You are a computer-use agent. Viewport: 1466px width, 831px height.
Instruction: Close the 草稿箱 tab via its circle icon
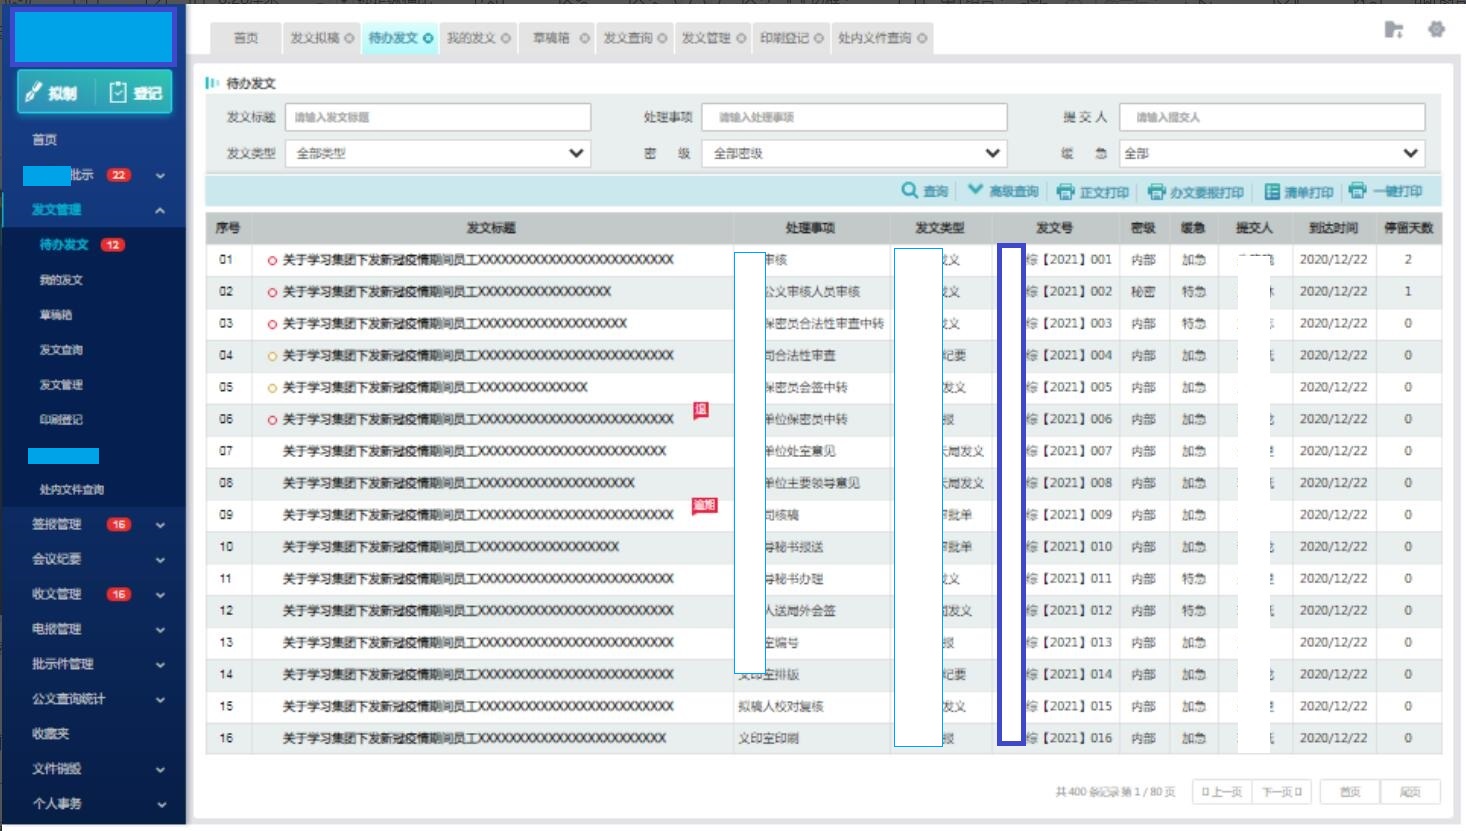coord(584,38)
